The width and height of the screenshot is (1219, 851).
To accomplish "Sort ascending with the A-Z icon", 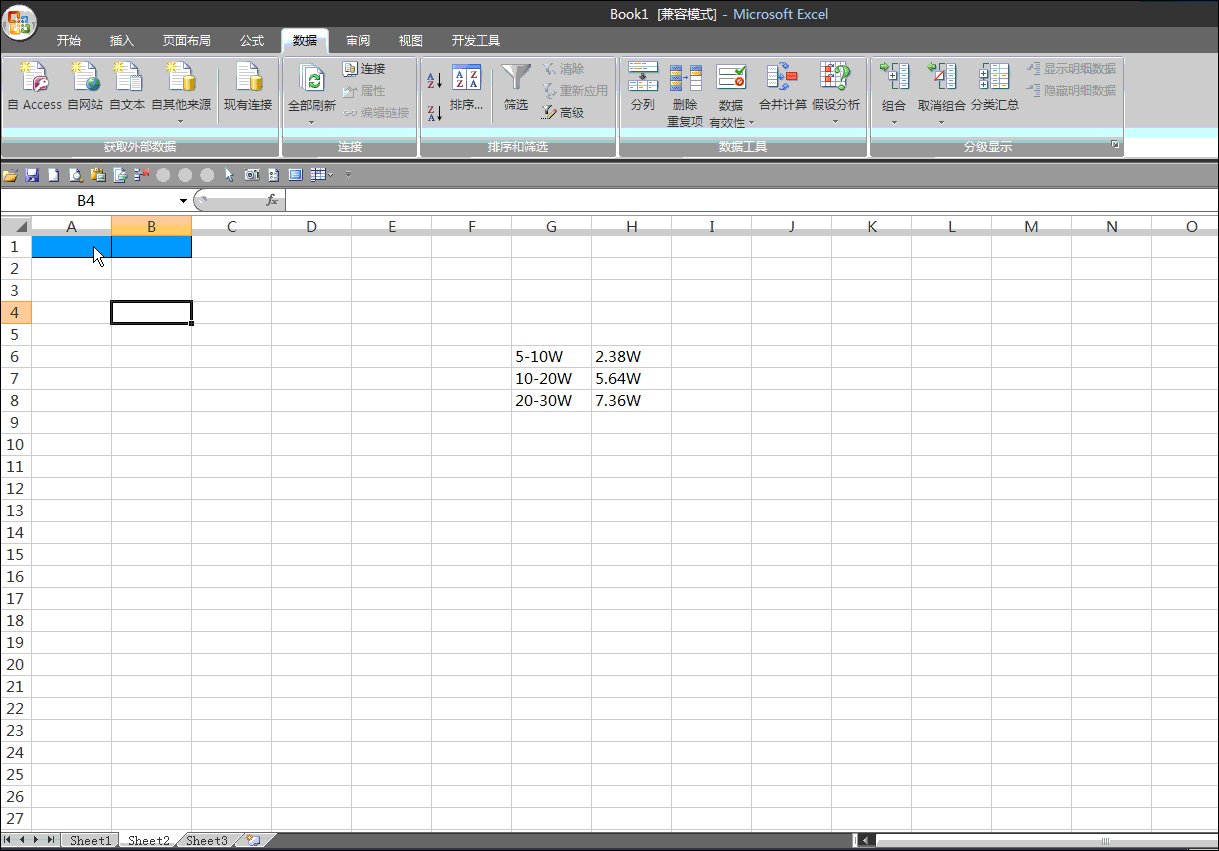I will click(x=435, y=81).
